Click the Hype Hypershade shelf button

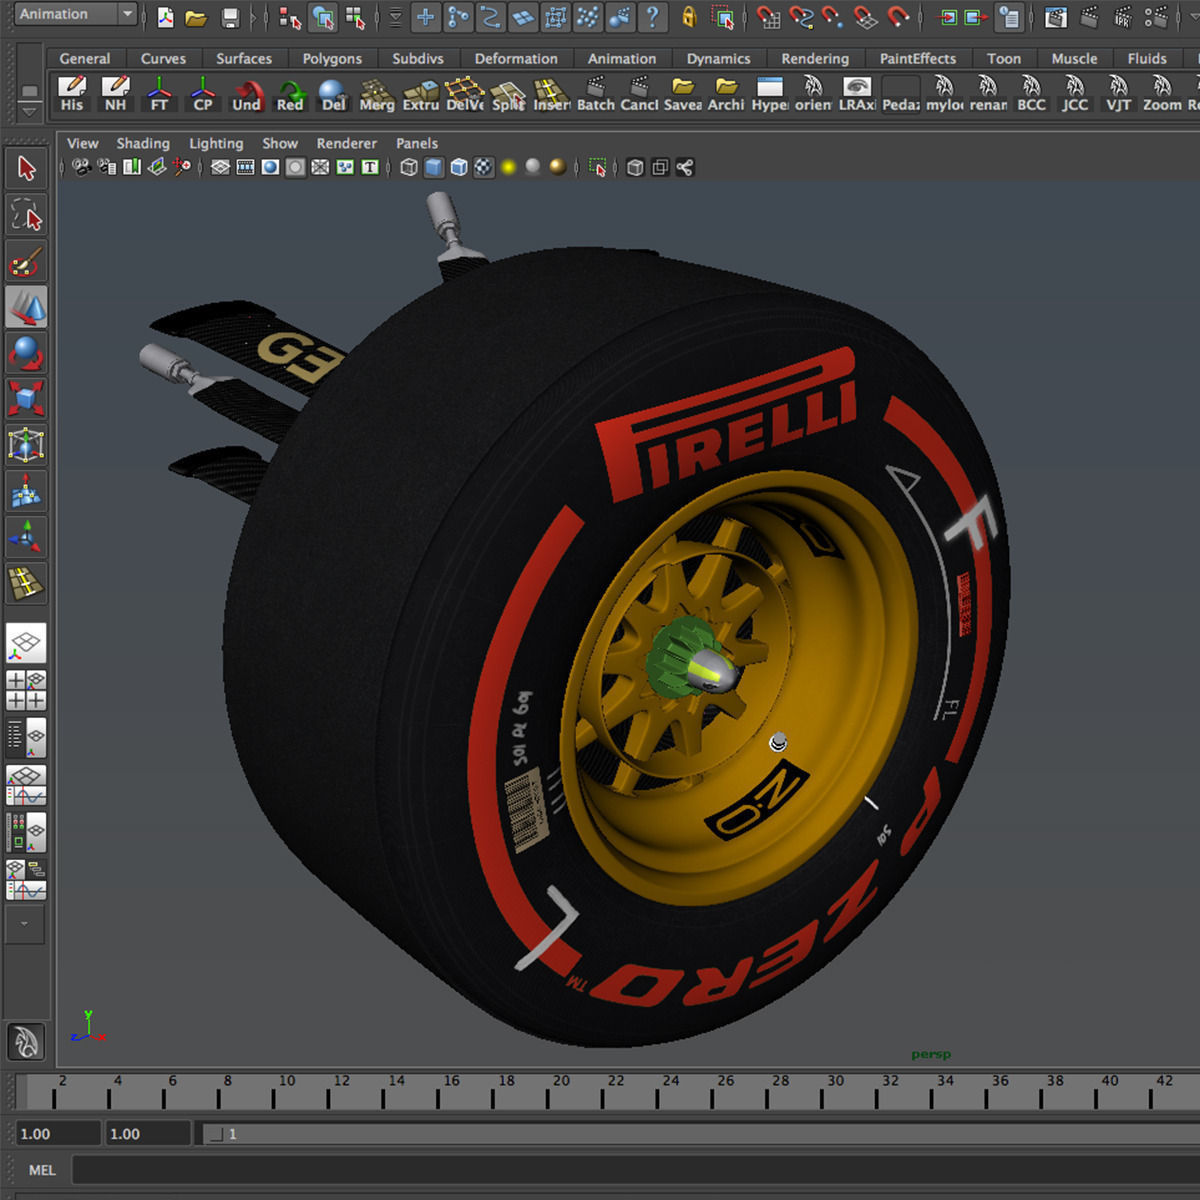pyautogui.click(x=770, y=94)
